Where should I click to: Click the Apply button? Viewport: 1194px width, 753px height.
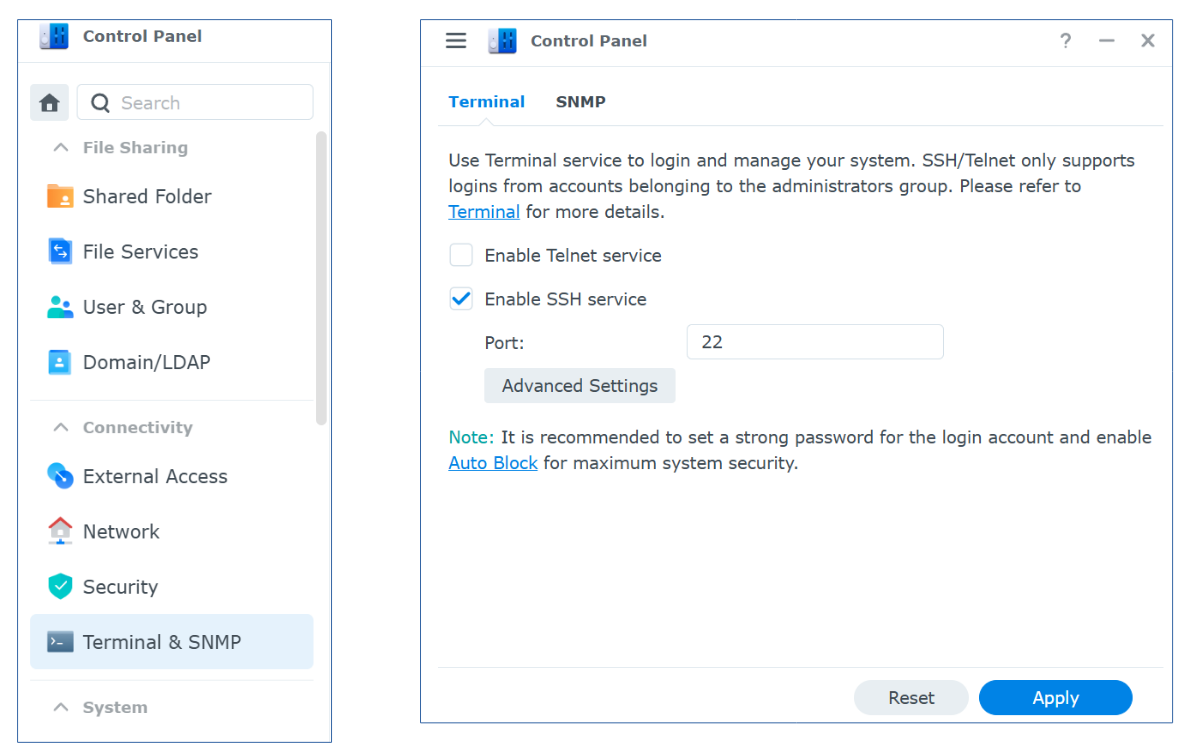coord(1055,698)
